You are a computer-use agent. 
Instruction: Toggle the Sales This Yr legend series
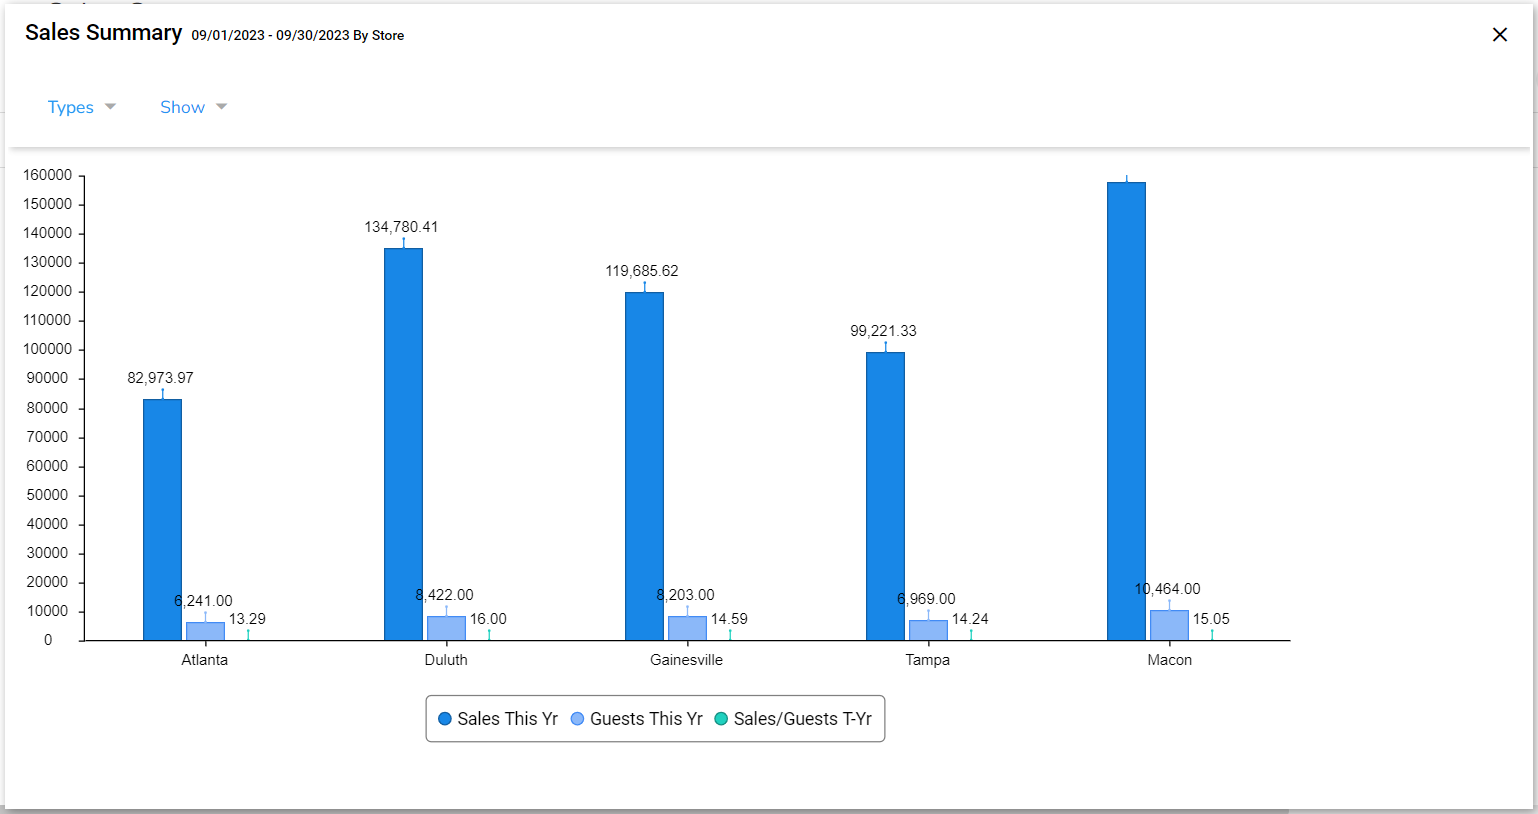pyautogui.click(x=497, y=719)
